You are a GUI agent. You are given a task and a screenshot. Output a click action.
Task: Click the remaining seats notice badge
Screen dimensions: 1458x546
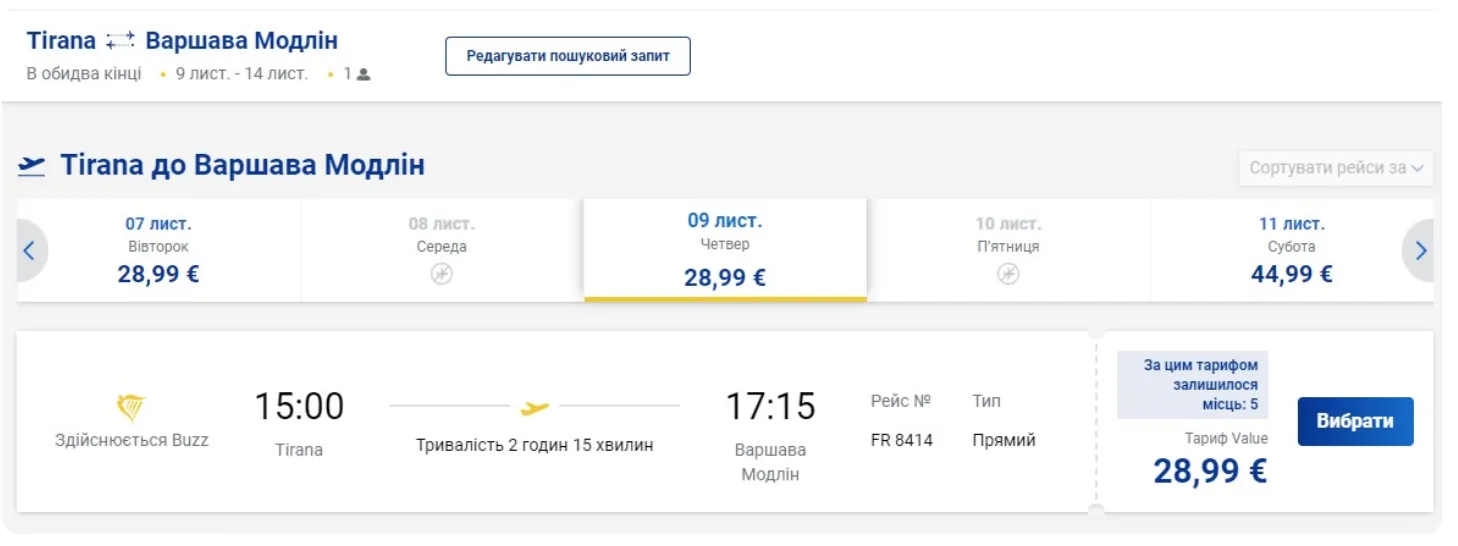pos(1193,385)
